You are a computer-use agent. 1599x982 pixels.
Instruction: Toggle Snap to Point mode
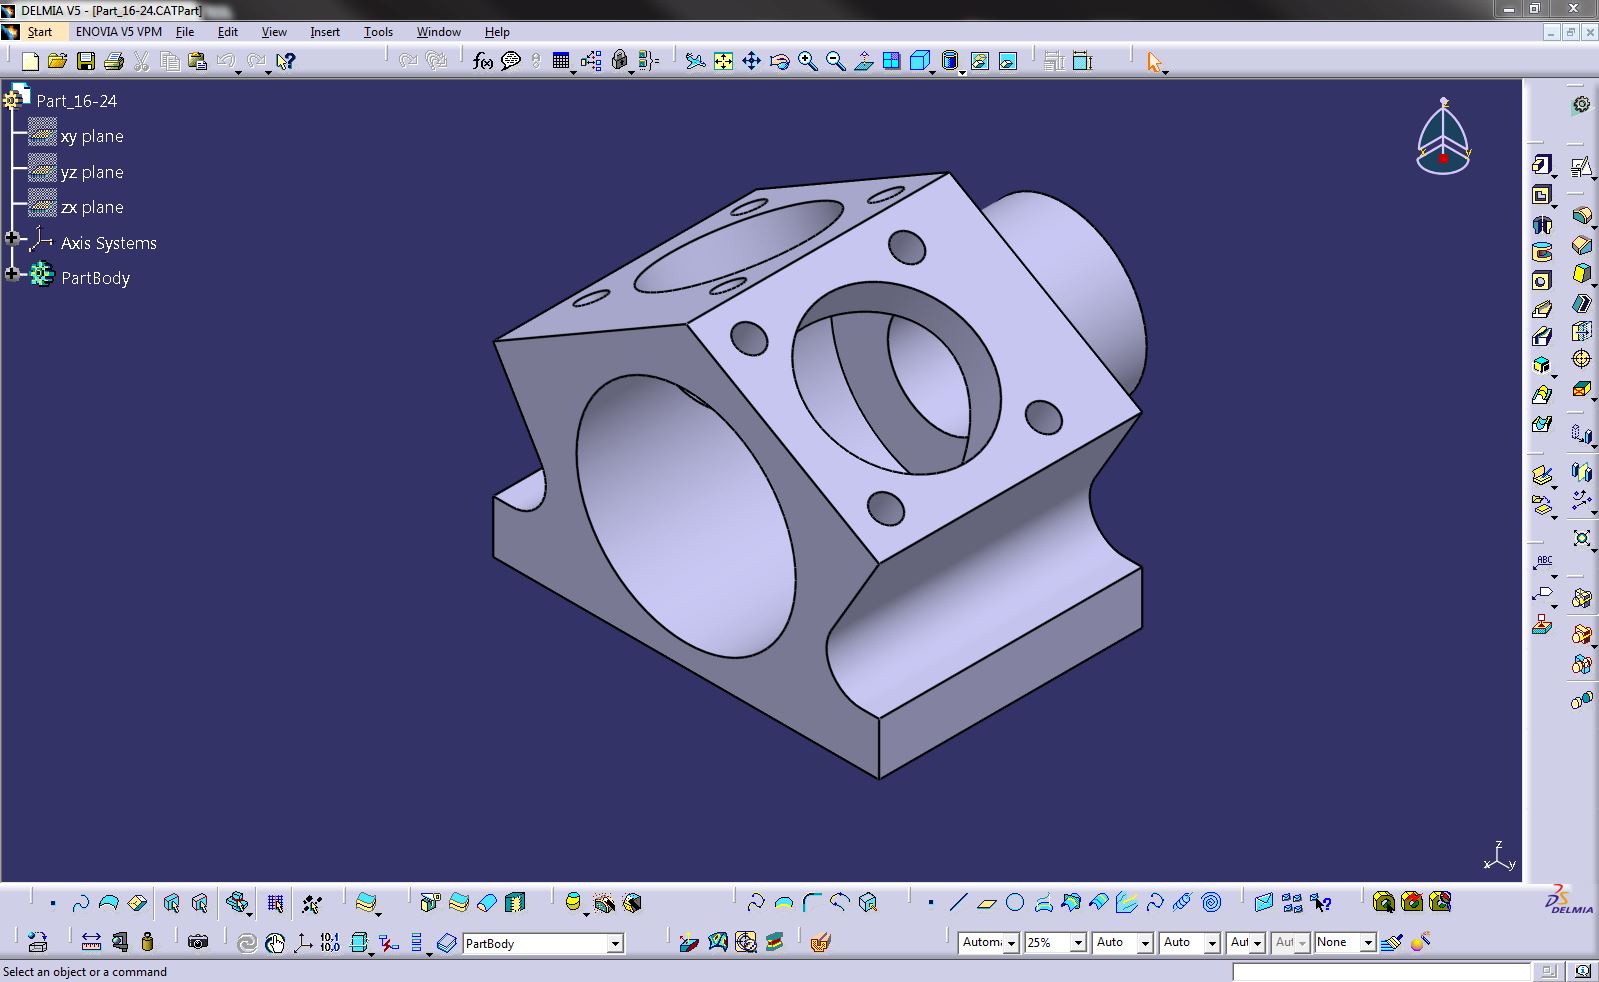(311, 903)
